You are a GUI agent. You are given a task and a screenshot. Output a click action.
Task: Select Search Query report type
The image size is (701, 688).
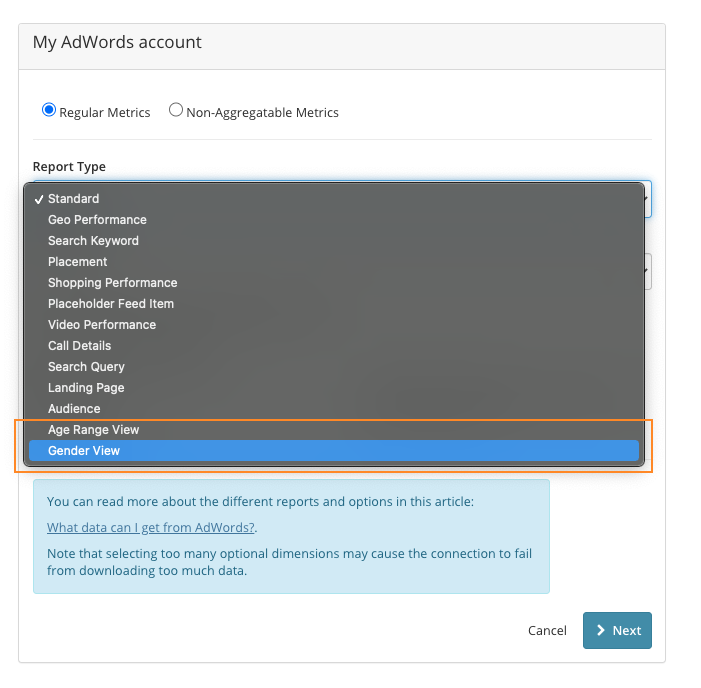point(334,367)
